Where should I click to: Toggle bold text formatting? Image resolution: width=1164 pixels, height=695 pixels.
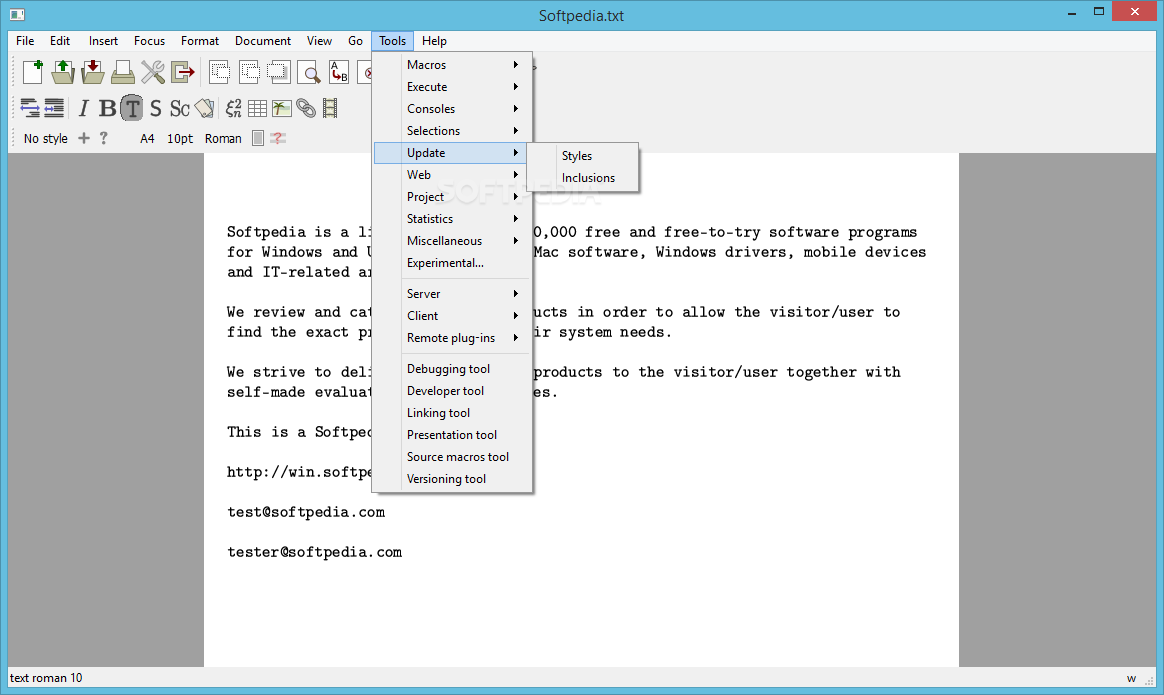point(108,108)
